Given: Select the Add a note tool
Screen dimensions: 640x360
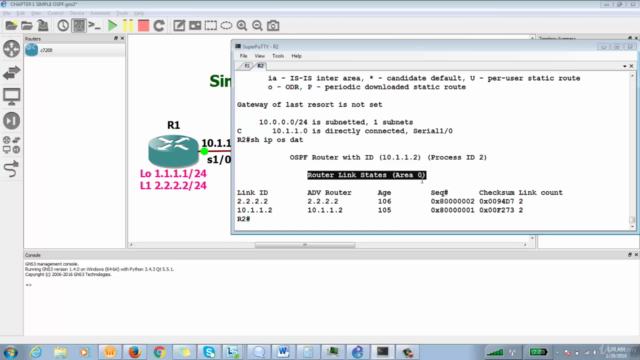Looking at the screenshot, I should (x=179, y=26).
